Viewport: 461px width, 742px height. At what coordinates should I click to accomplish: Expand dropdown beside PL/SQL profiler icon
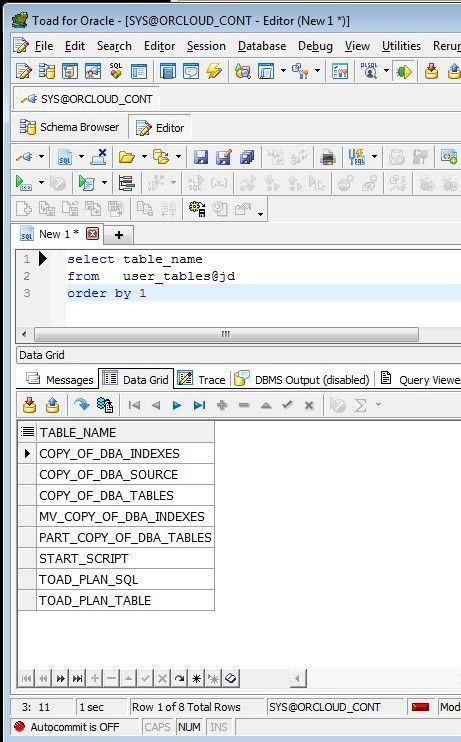(x=386, y=71)
